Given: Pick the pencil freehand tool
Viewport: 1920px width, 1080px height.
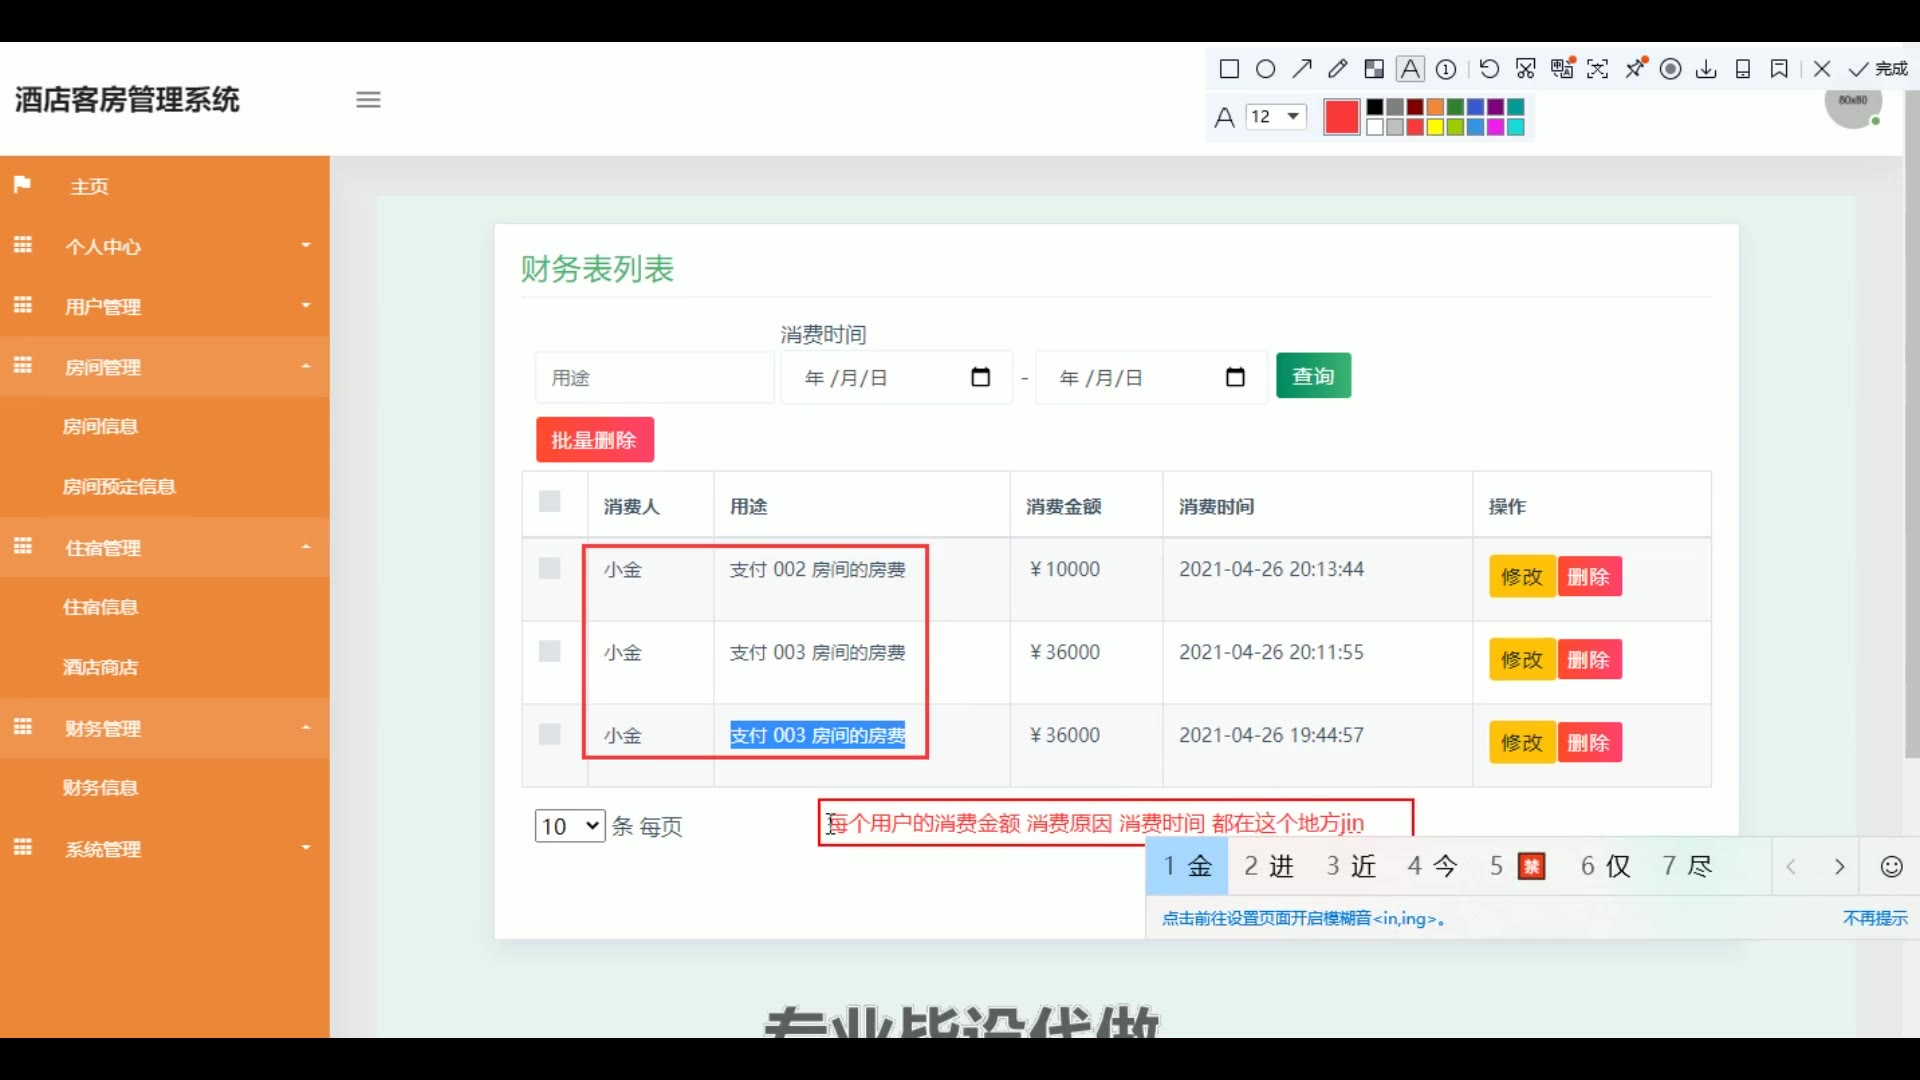Looking at the screenshot, I should 1337,69.
